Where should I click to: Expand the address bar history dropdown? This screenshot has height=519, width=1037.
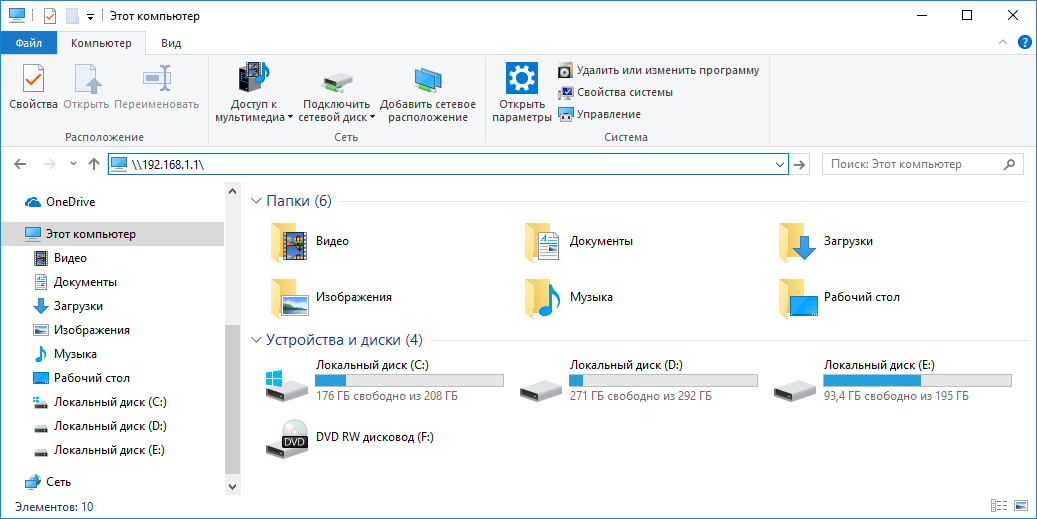coord(779,164)
